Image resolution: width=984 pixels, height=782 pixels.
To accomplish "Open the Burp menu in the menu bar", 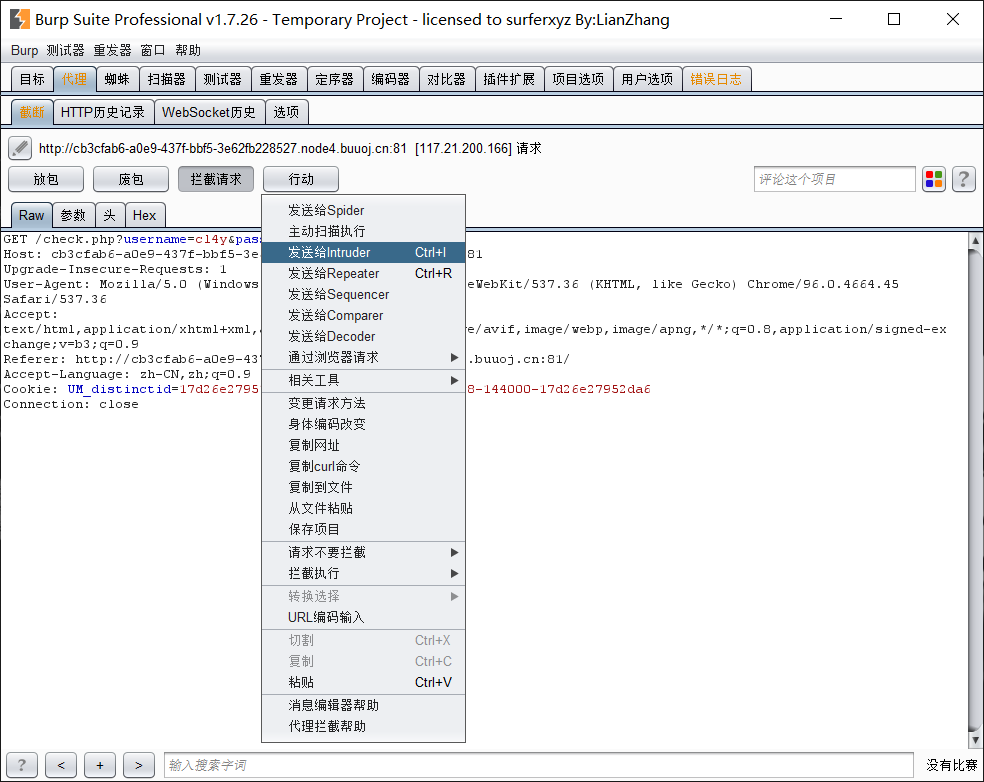I will [x=24, y=50].
